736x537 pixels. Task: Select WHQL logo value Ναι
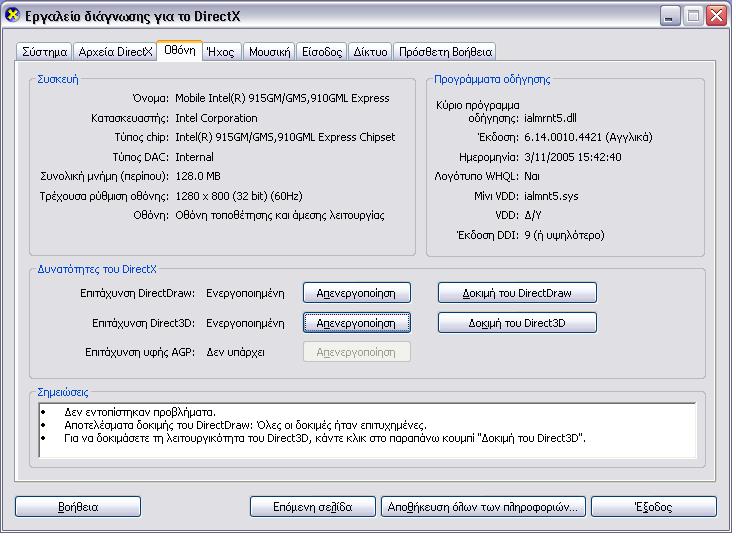tap(532, 176)
